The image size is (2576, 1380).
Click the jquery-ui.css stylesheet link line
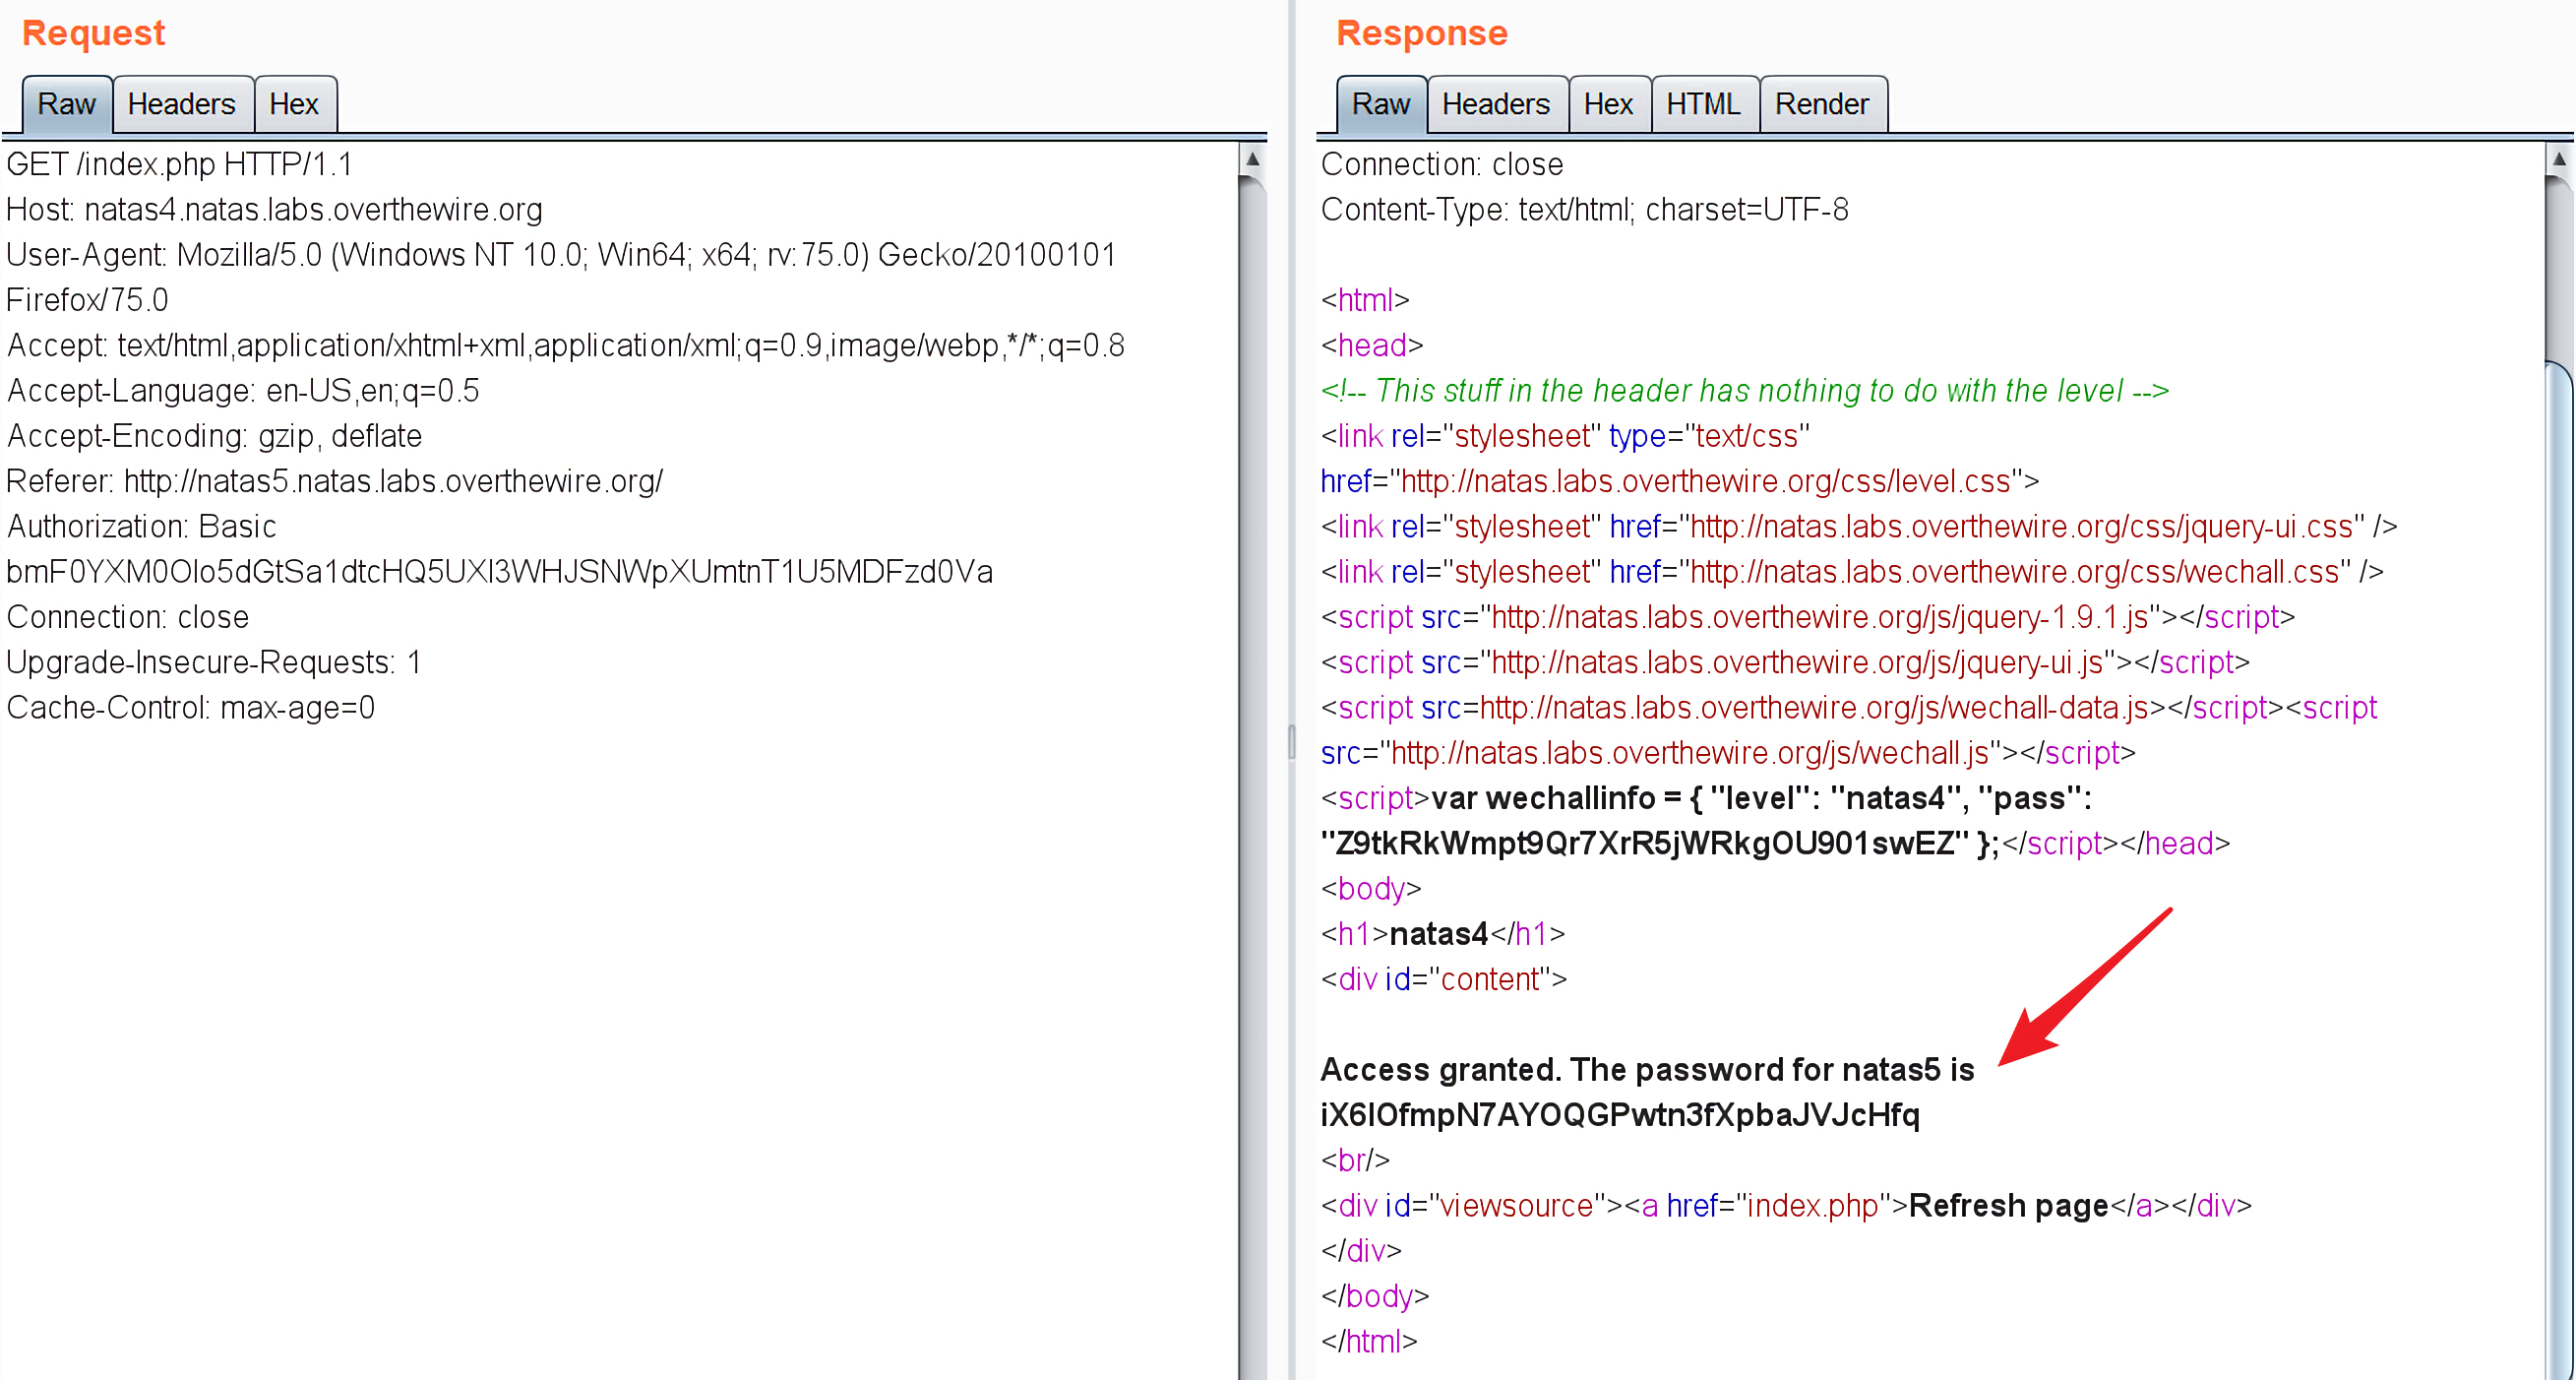pos(1859,526)
